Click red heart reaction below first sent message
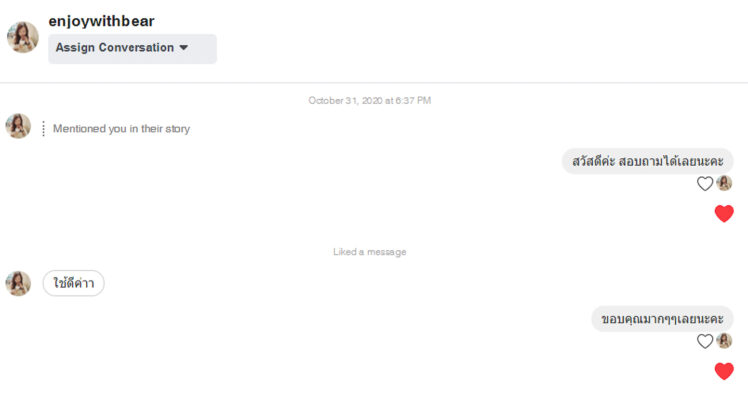Screen dimensions: 748x400 coord(724,214)
